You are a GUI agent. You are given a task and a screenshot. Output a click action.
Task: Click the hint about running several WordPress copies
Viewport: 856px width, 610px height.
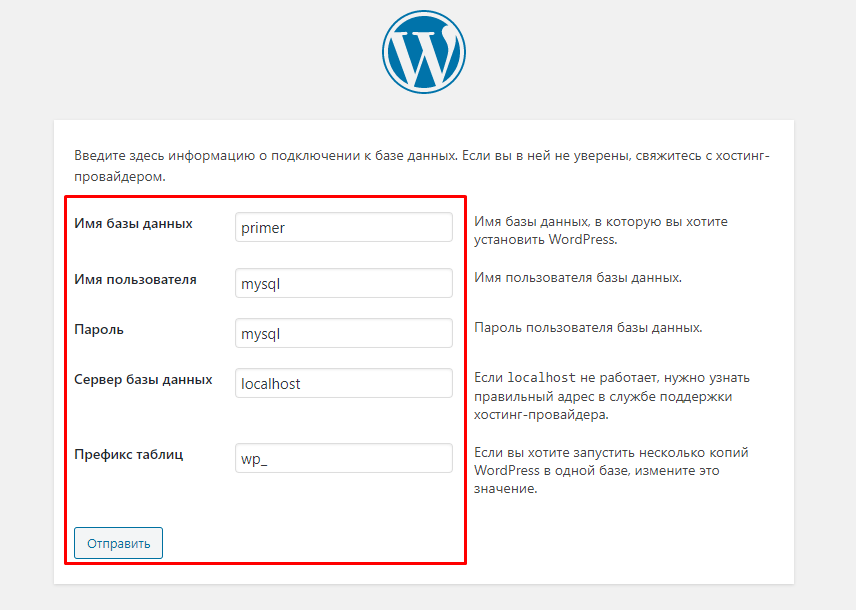click(x=610, y=471)
